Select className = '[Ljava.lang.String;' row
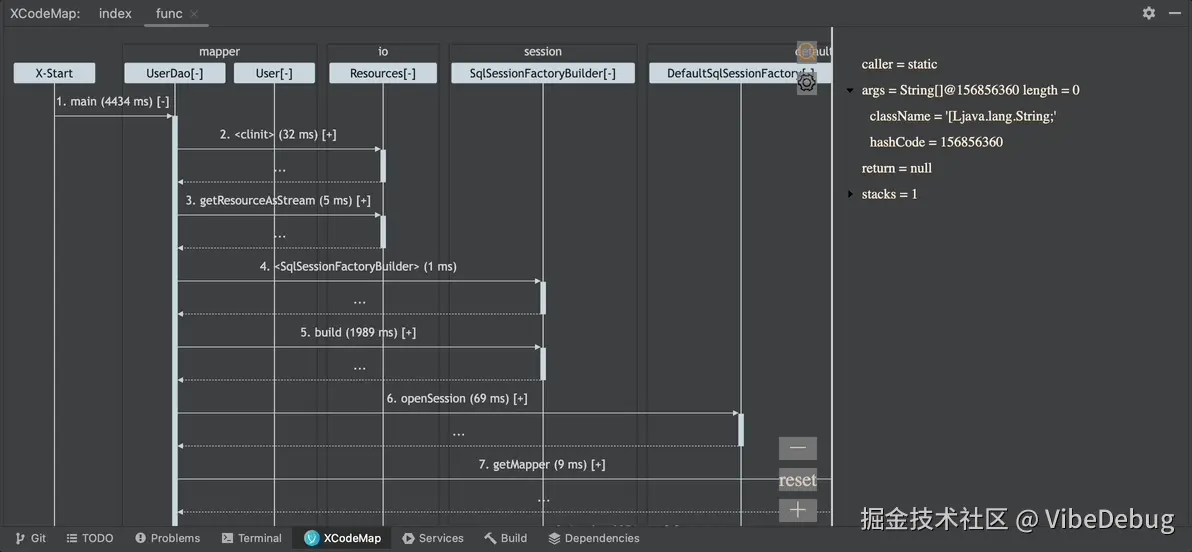The height and width of the screenshot is (552, 1192). [x=964, y=116]
